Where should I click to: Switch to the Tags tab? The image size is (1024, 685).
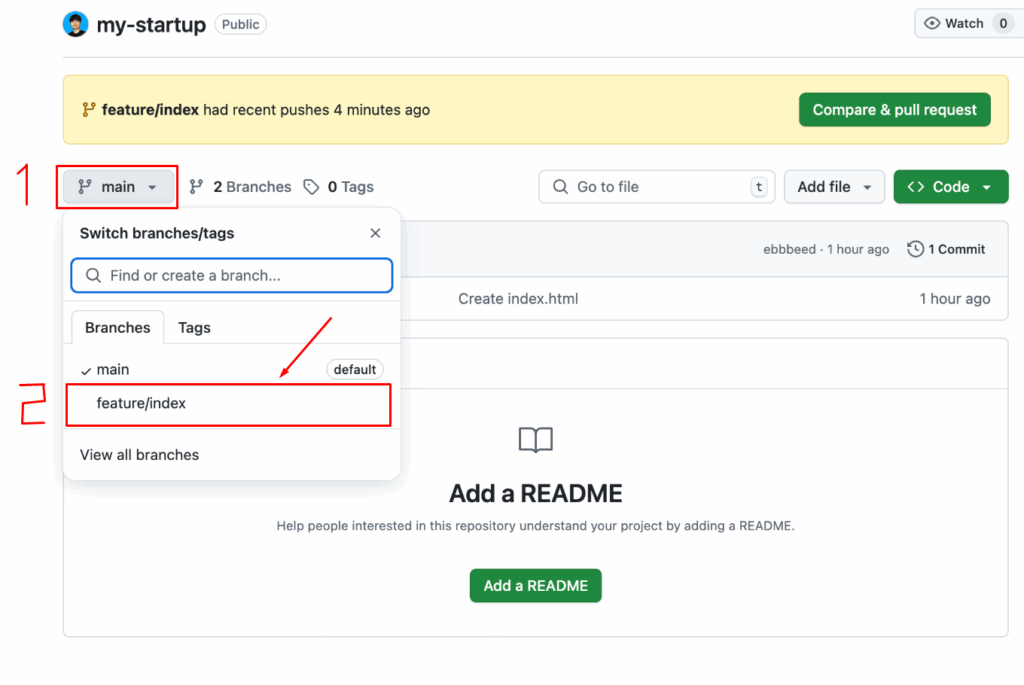coord(194,327)
